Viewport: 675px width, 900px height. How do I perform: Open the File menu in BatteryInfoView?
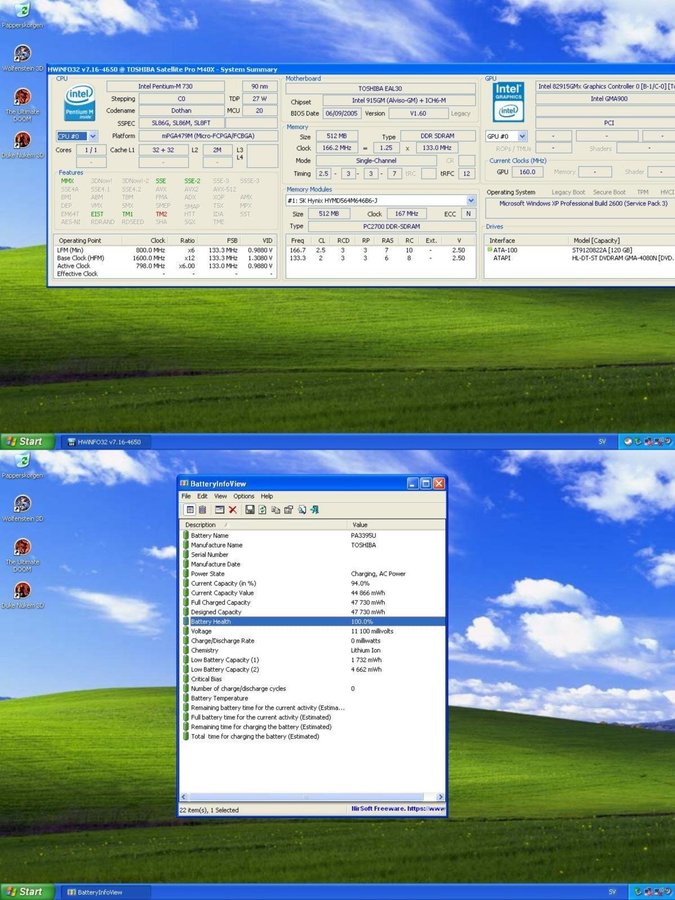click(x=186, y=496)
